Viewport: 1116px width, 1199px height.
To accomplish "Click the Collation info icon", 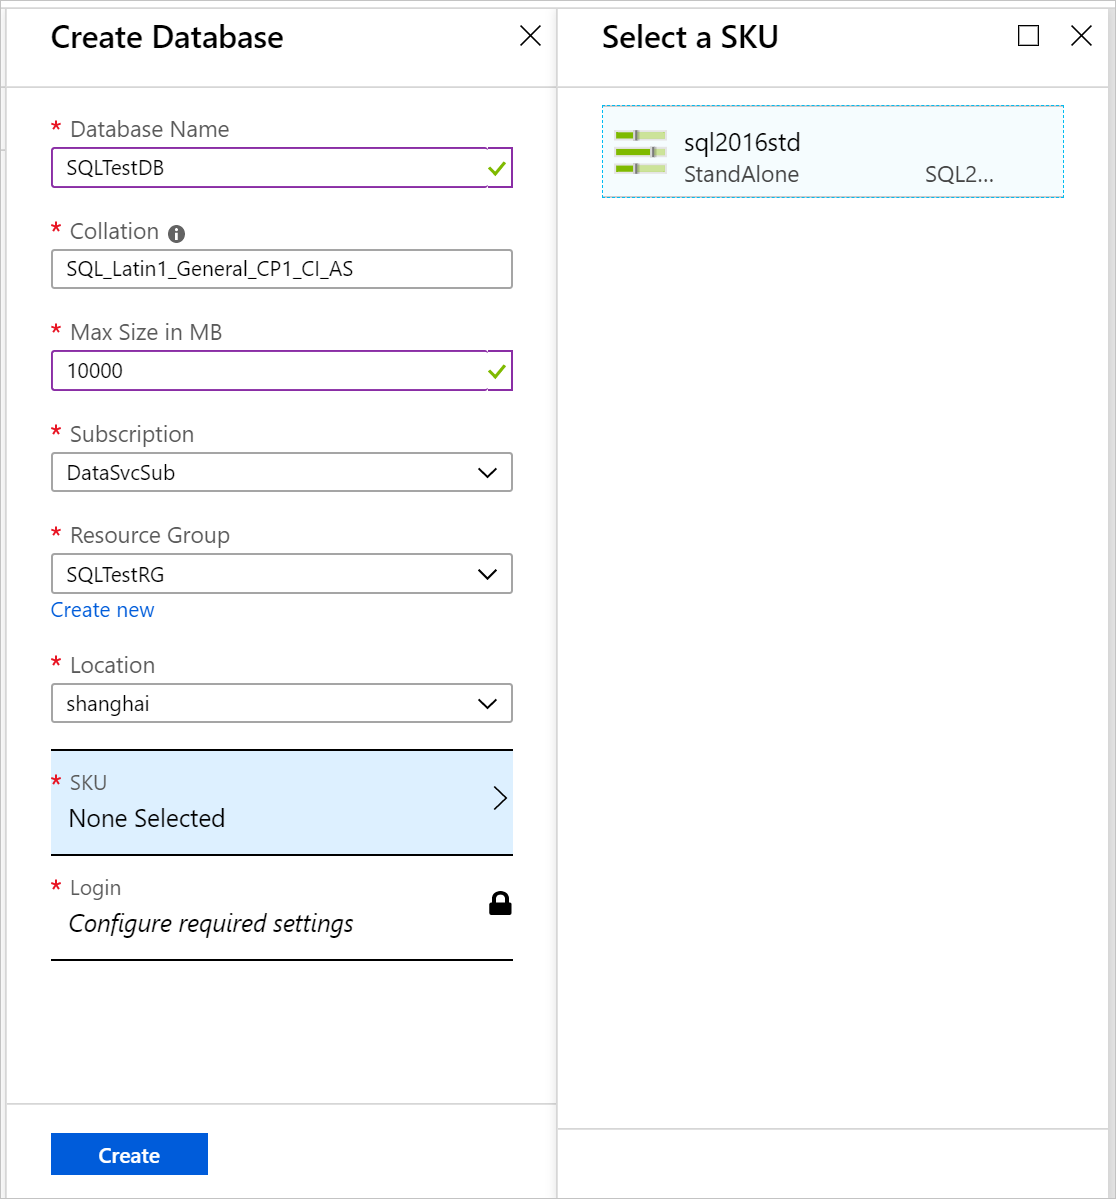I will coord(177,233).
